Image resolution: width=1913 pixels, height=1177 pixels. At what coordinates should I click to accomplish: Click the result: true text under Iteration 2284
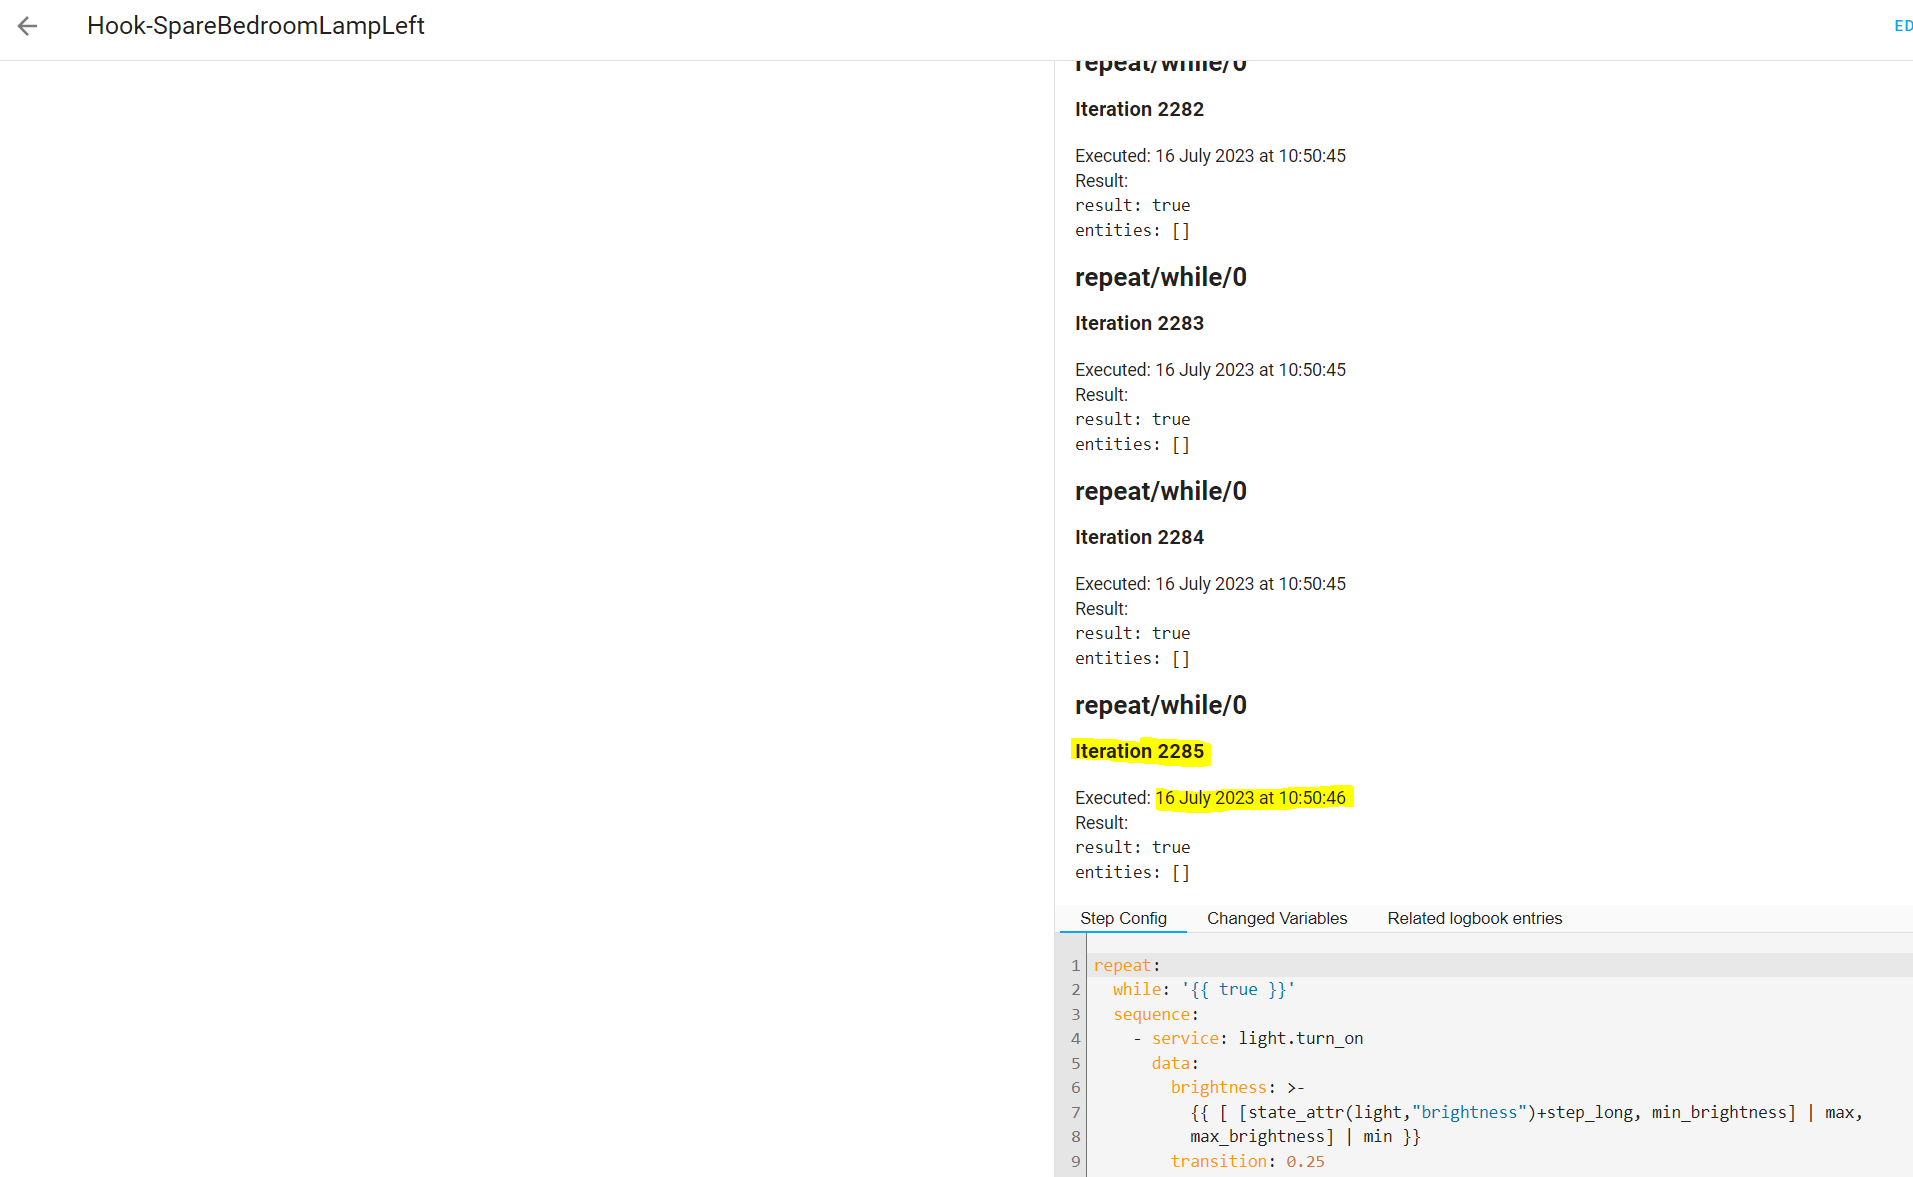pyautogui.click(x=1132, y=632)
